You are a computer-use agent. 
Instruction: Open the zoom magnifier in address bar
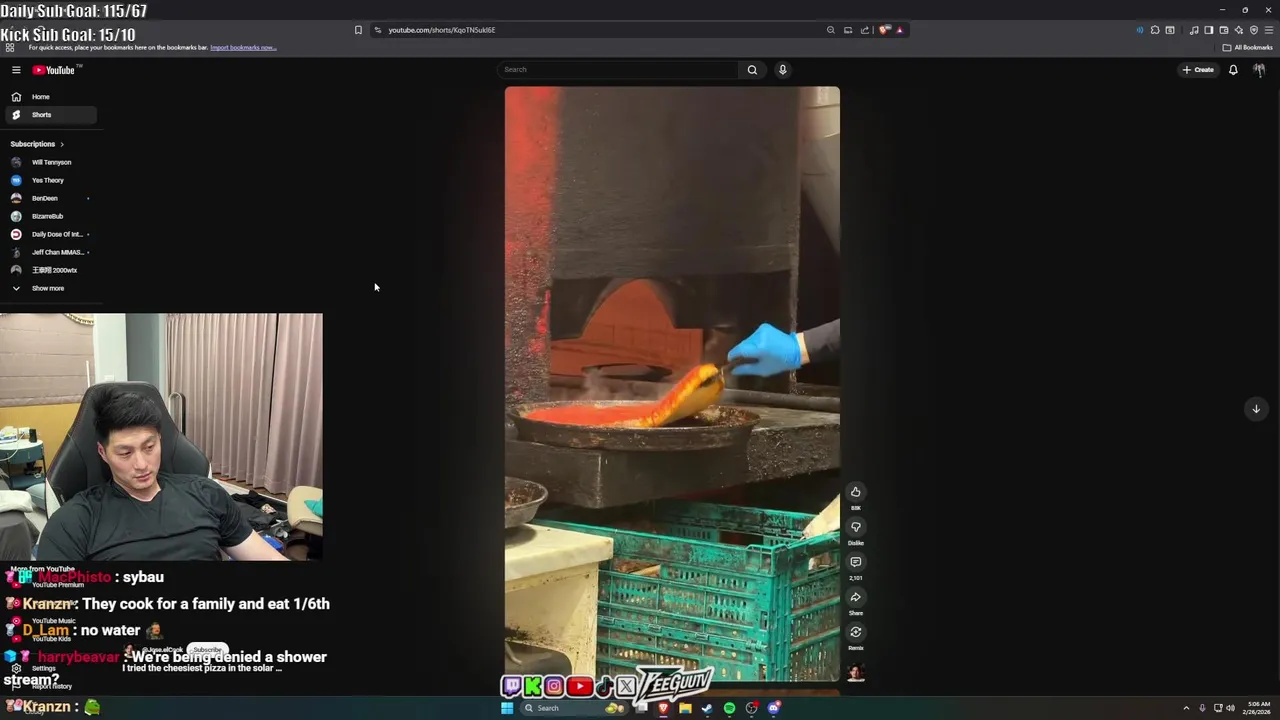pyautogui.click(x=830, y=30)
